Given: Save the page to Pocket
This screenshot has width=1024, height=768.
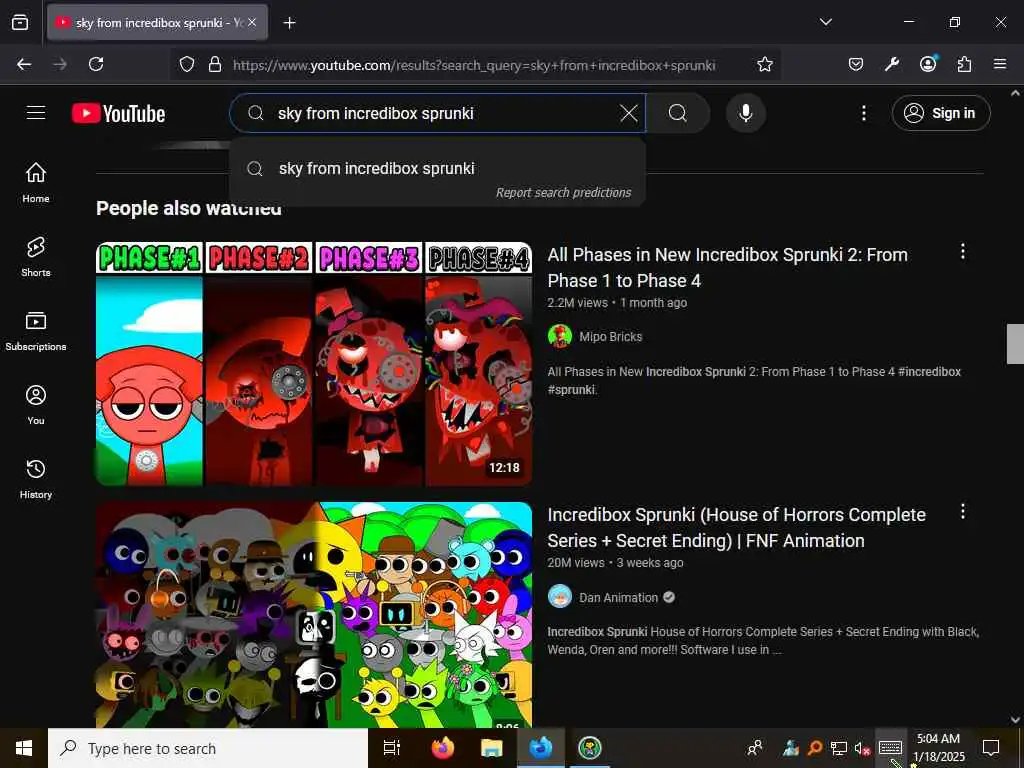Looking at the screenshot, I should coord(856,64).
